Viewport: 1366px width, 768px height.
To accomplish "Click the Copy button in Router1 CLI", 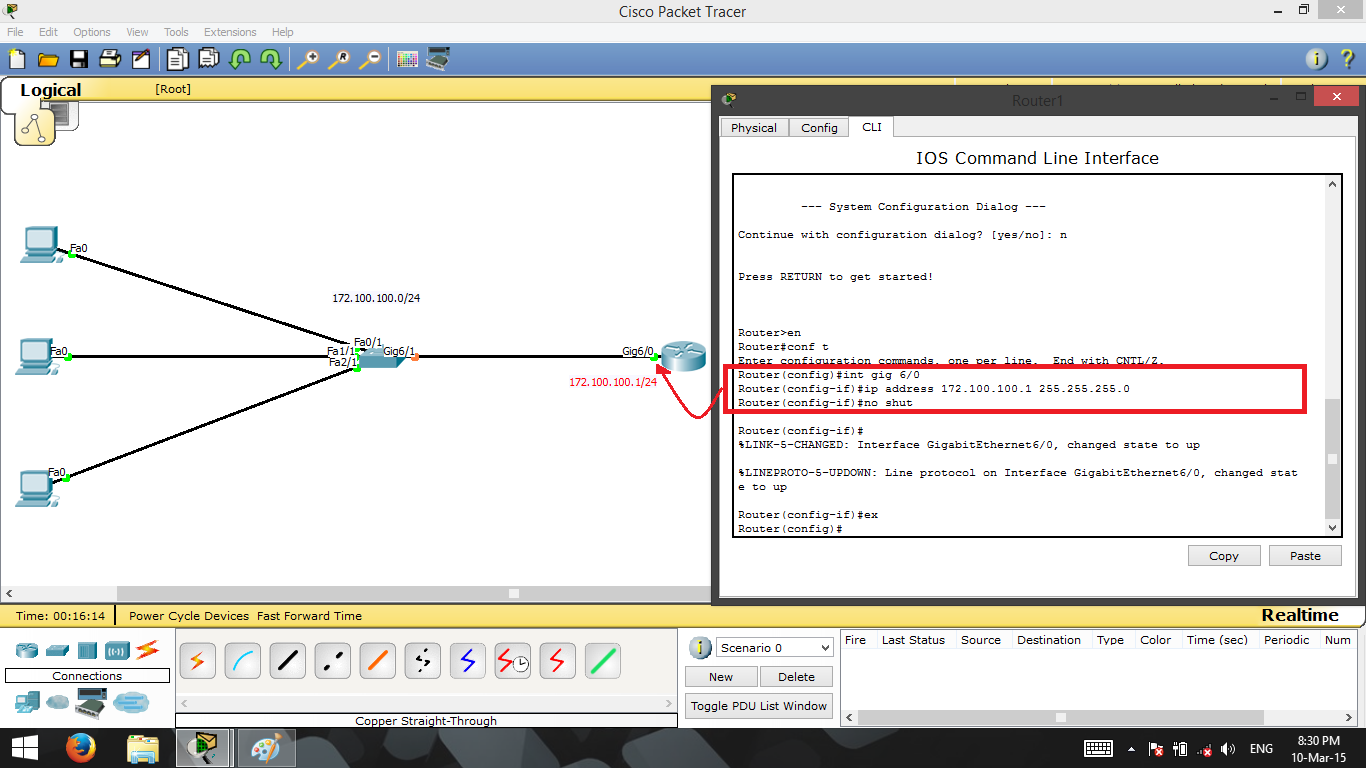I will coord(1224,556).
